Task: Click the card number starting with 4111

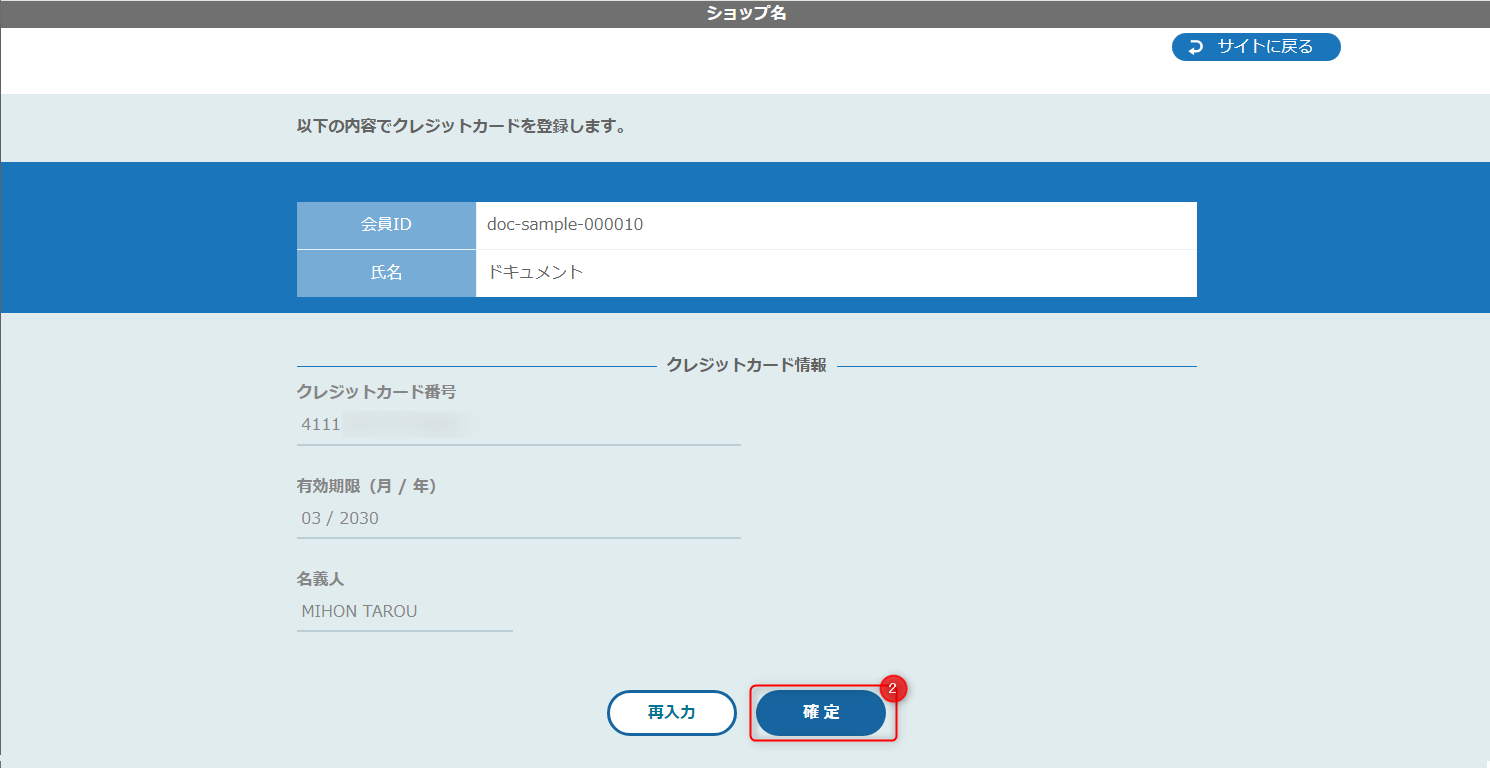Action: pos(321,425)
